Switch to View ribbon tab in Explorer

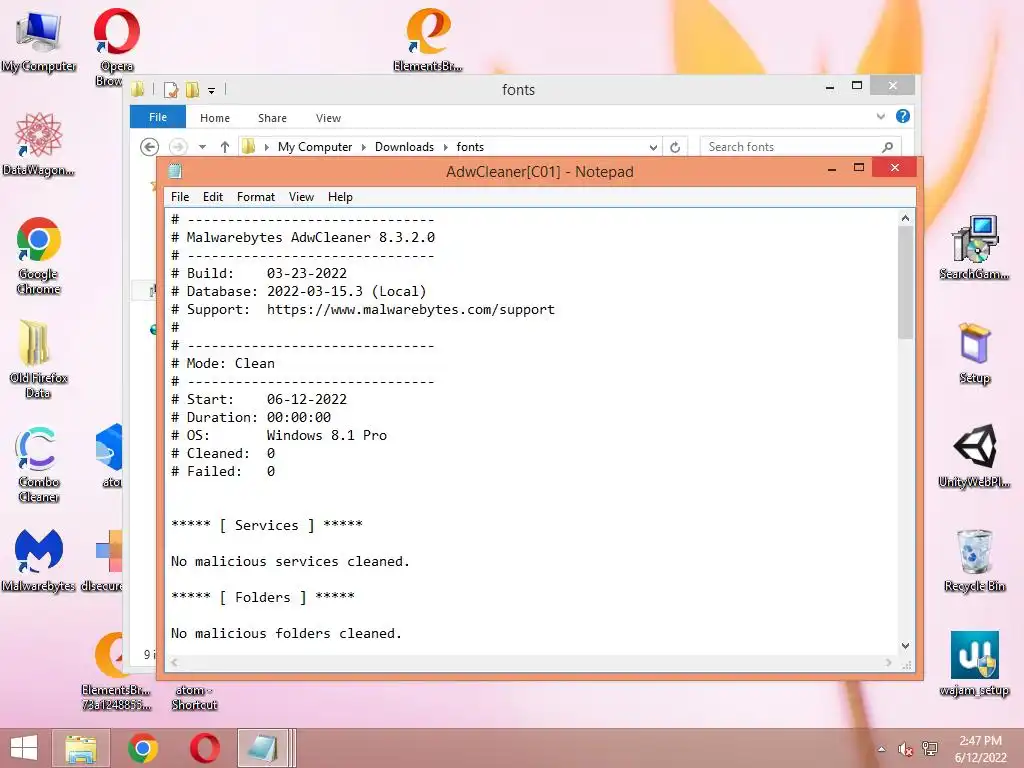[x=328, y=118]
